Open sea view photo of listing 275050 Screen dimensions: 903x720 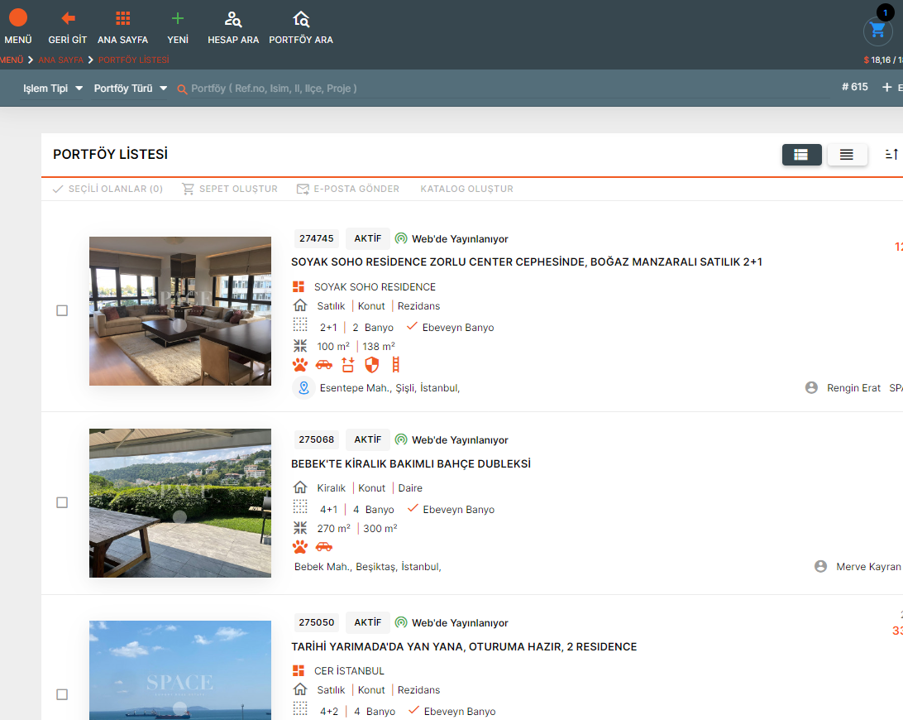pyautogui.click(x=180, y=670)
